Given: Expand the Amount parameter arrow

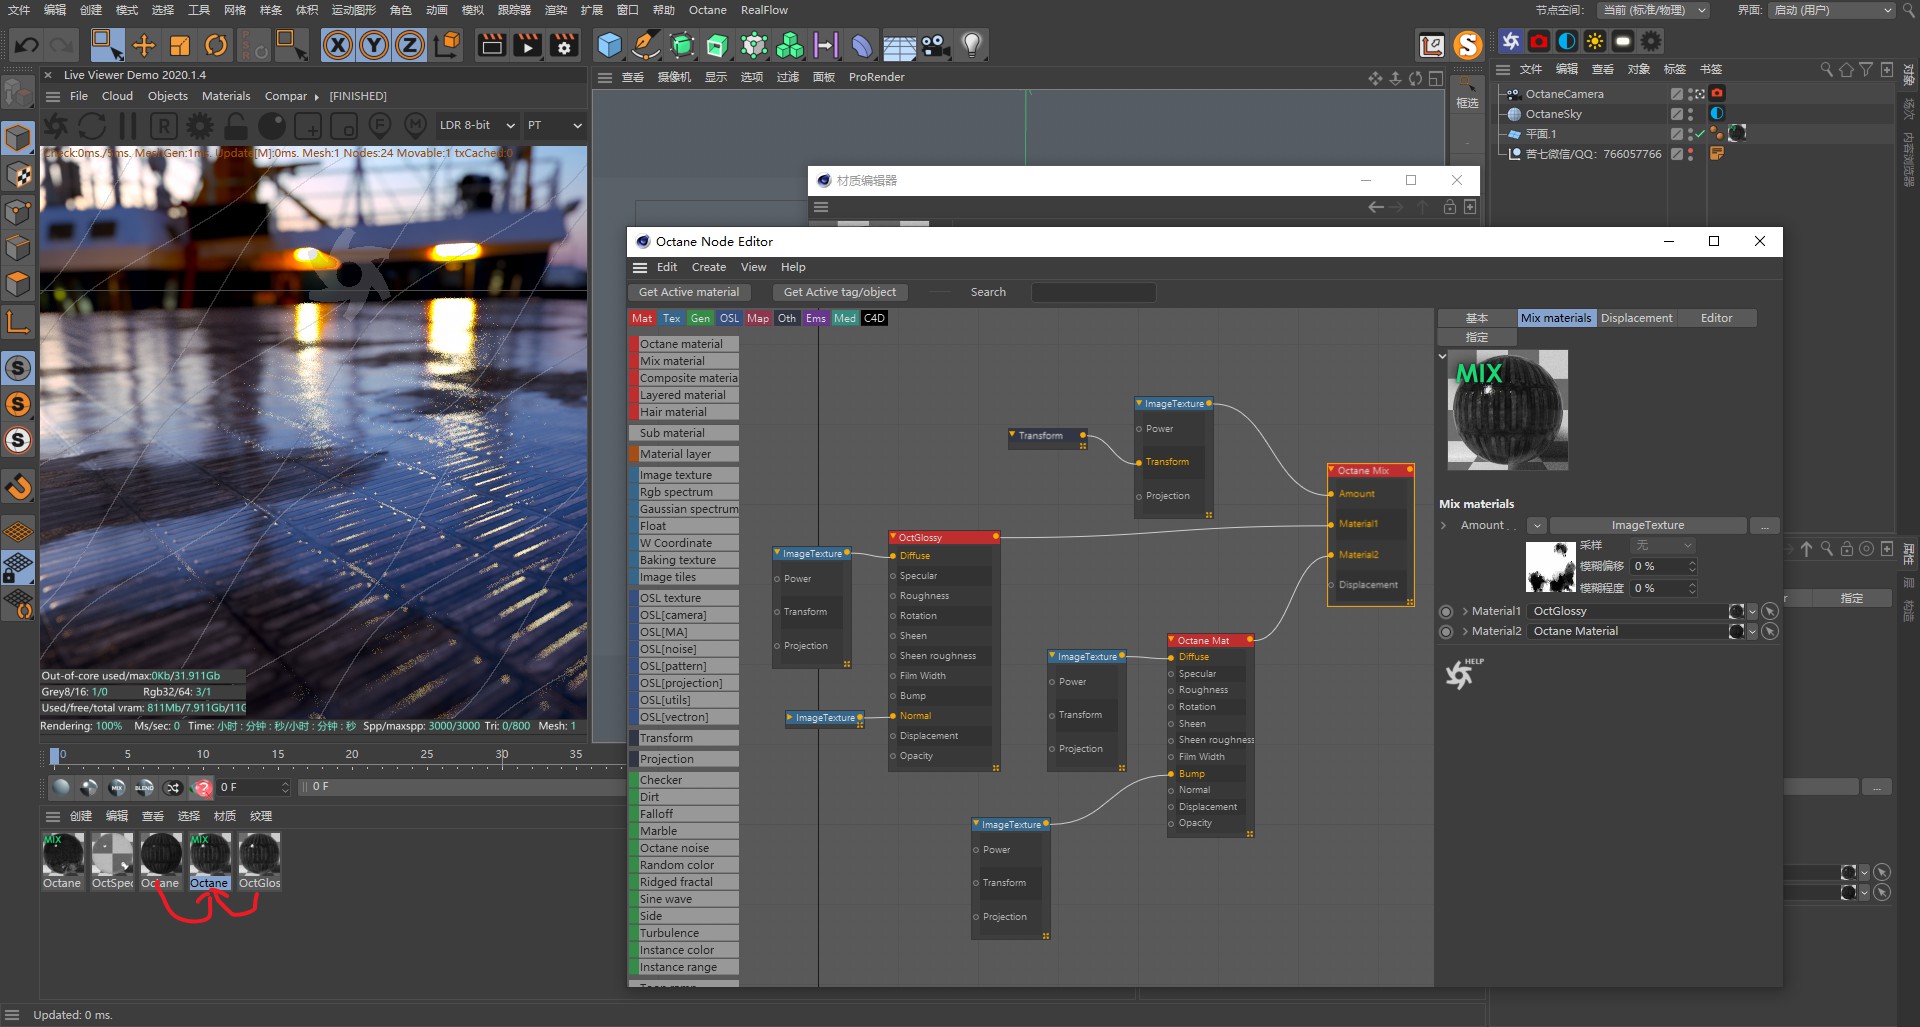Looking at the screenshot, I should point(1444,525).
